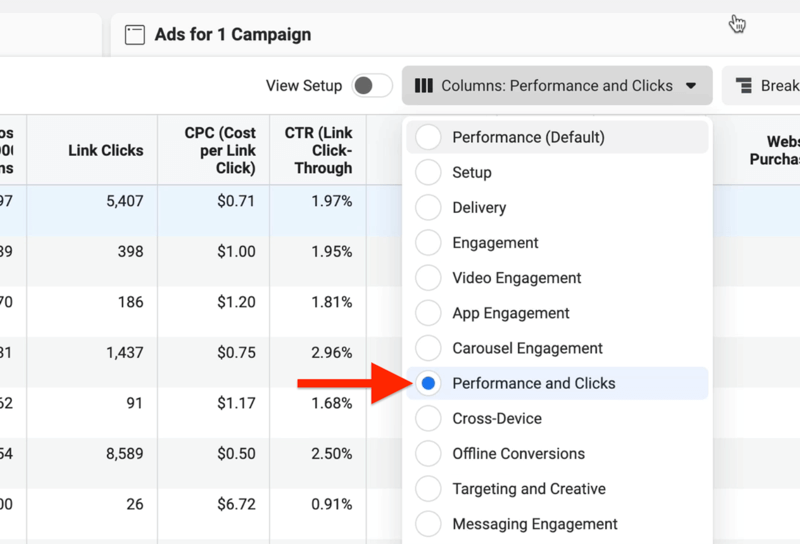Click the selected Performance and Clicks radio
Image resolution: width=800 pixels, height=544 pixels.
coord(429,383)
